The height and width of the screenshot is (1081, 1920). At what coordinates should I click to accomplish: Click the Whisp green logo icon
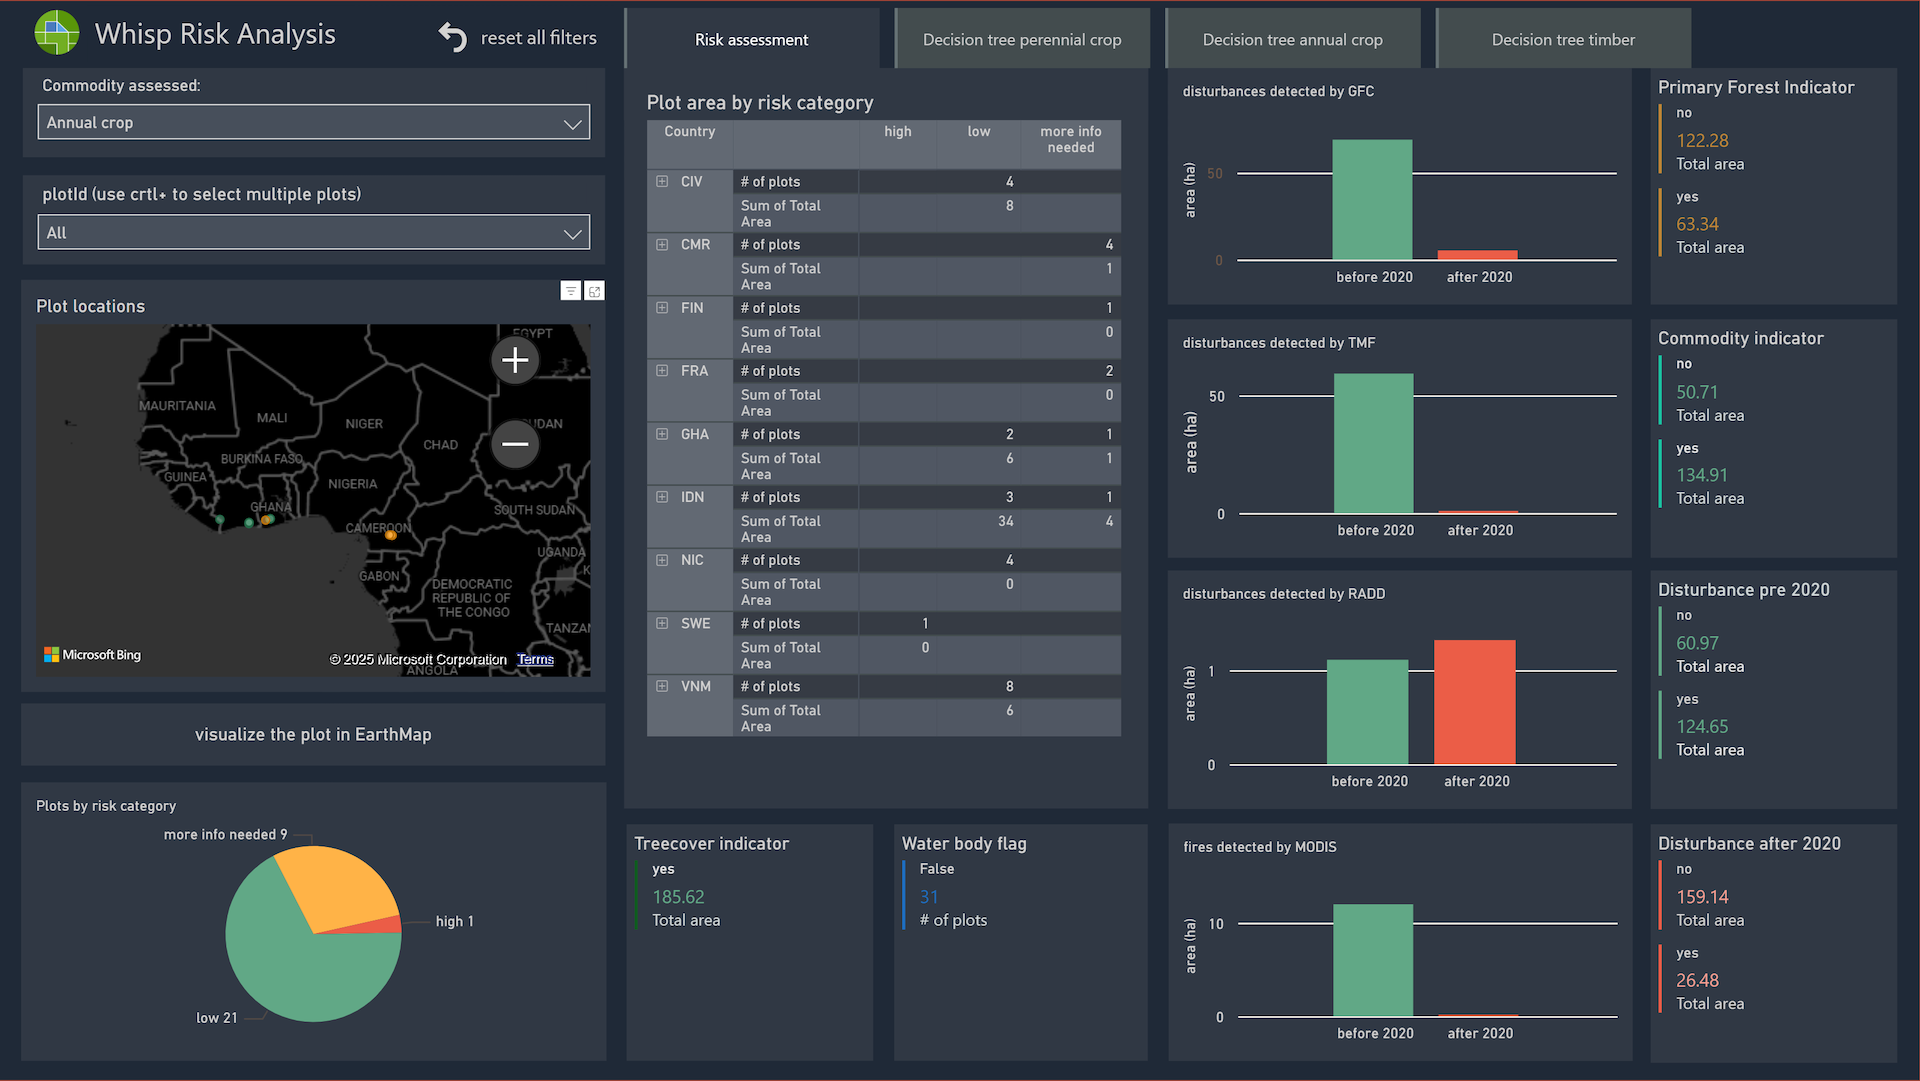point(57,33)
